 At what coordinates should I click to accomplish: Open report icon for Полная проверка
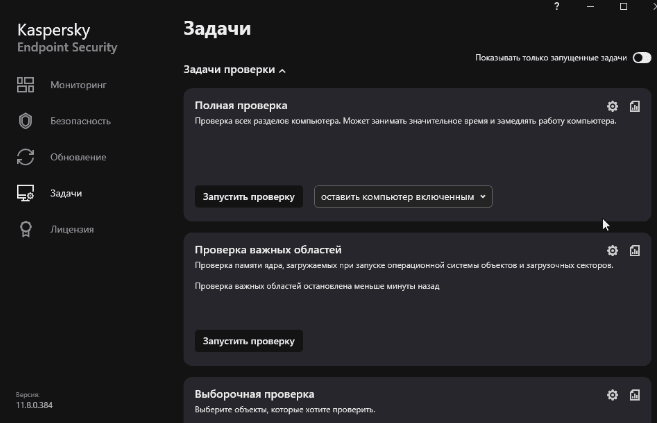[x=634, y=106]
